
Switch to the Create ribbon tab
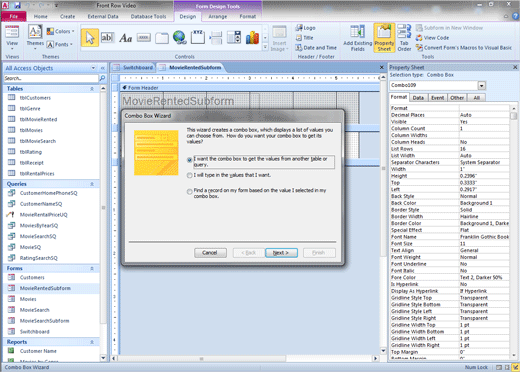pos(68,16)
